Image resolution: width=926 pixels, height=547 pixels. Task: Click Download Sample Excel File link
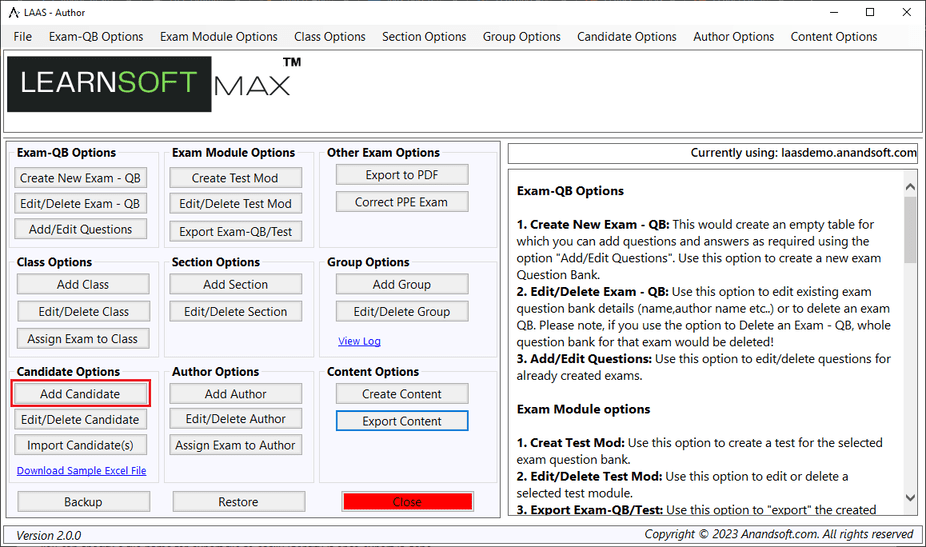[81, 471]
